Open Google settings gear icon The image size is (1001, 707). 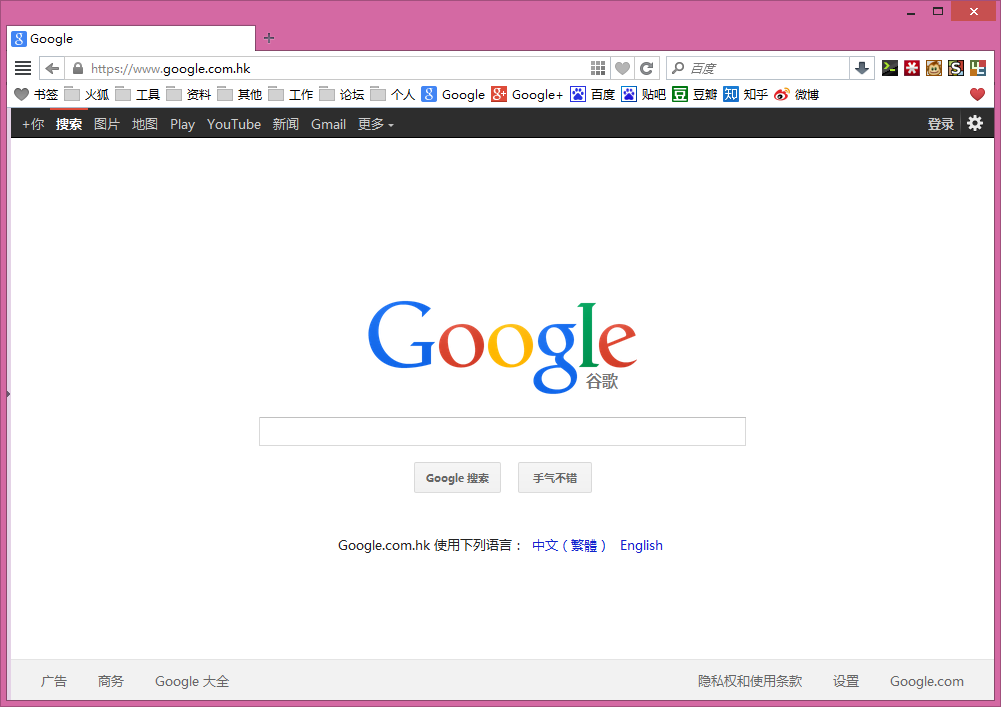[975, 123]
